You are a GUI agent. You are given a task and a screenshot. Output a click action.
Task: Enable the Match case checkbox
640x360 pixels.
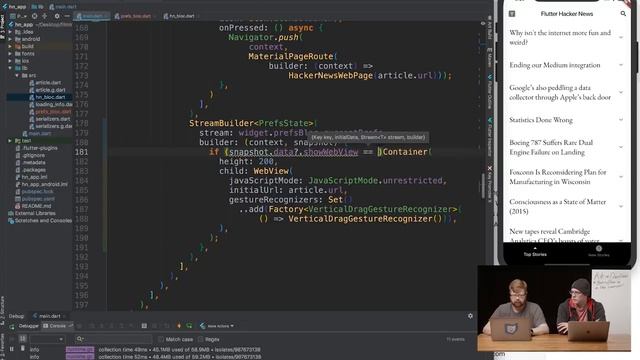pyautogui.click(x=161, y=339)
